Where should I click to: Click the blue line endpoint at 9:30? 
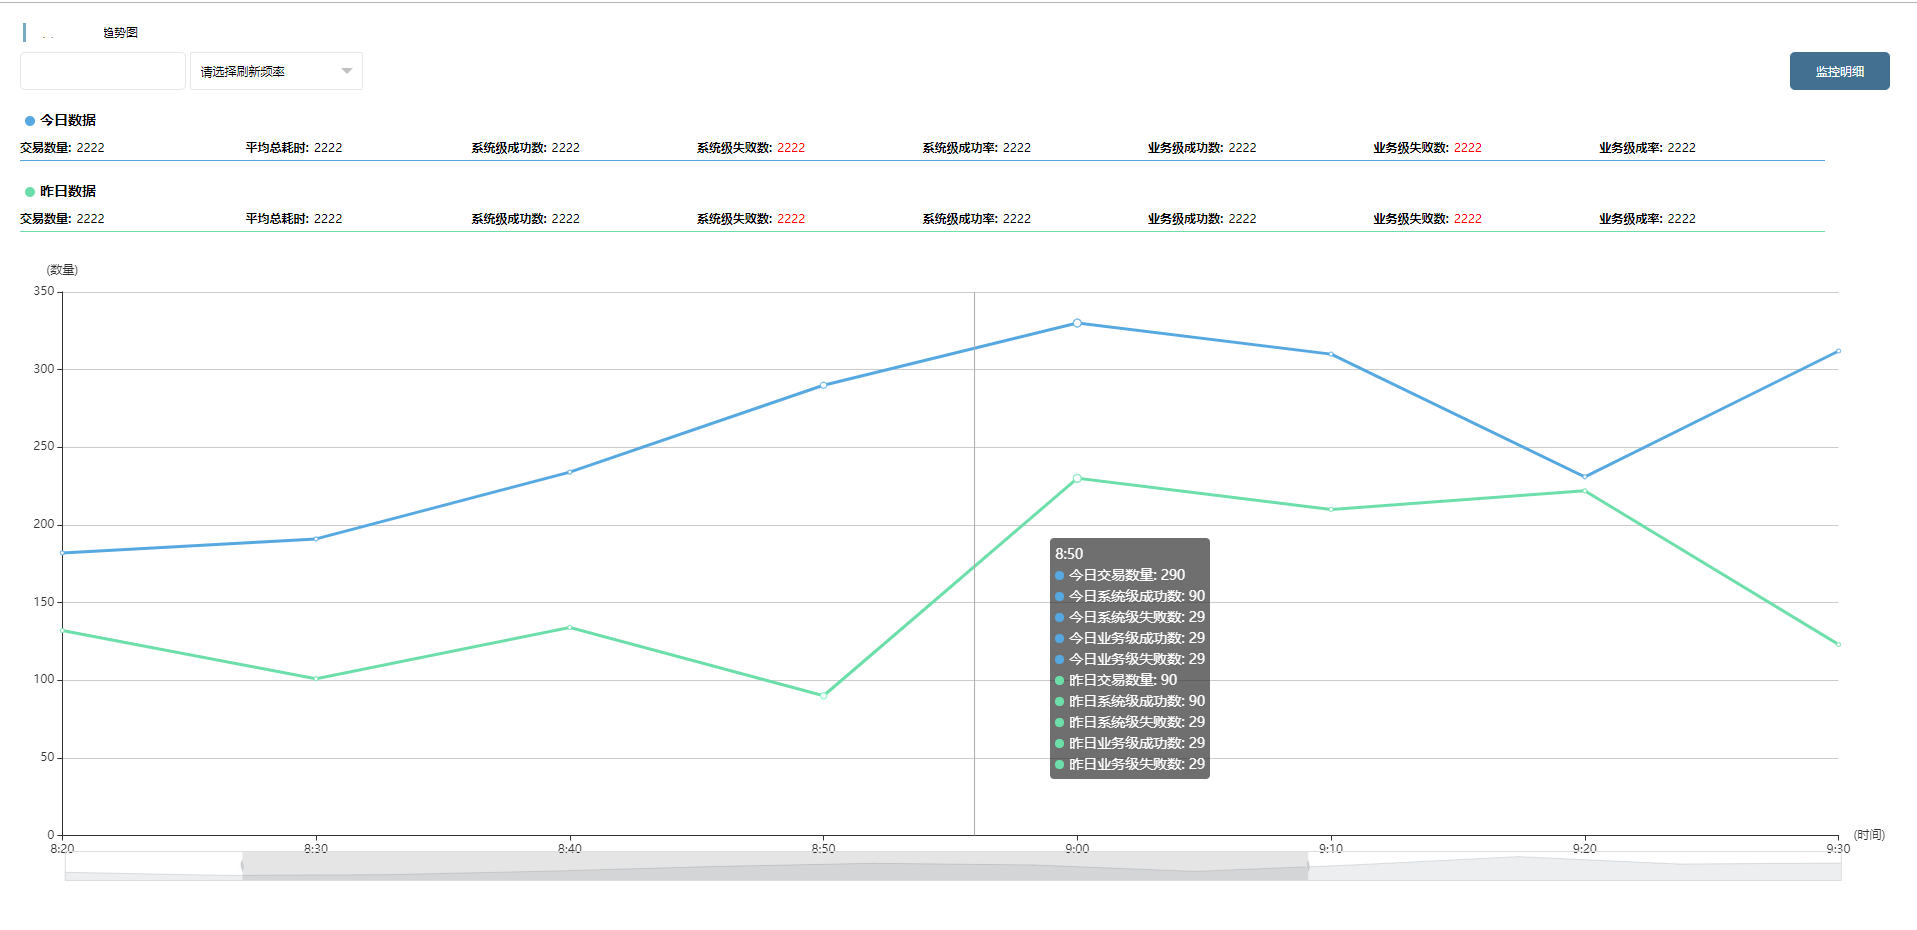pyautogui.click(x=1838, y=351)
